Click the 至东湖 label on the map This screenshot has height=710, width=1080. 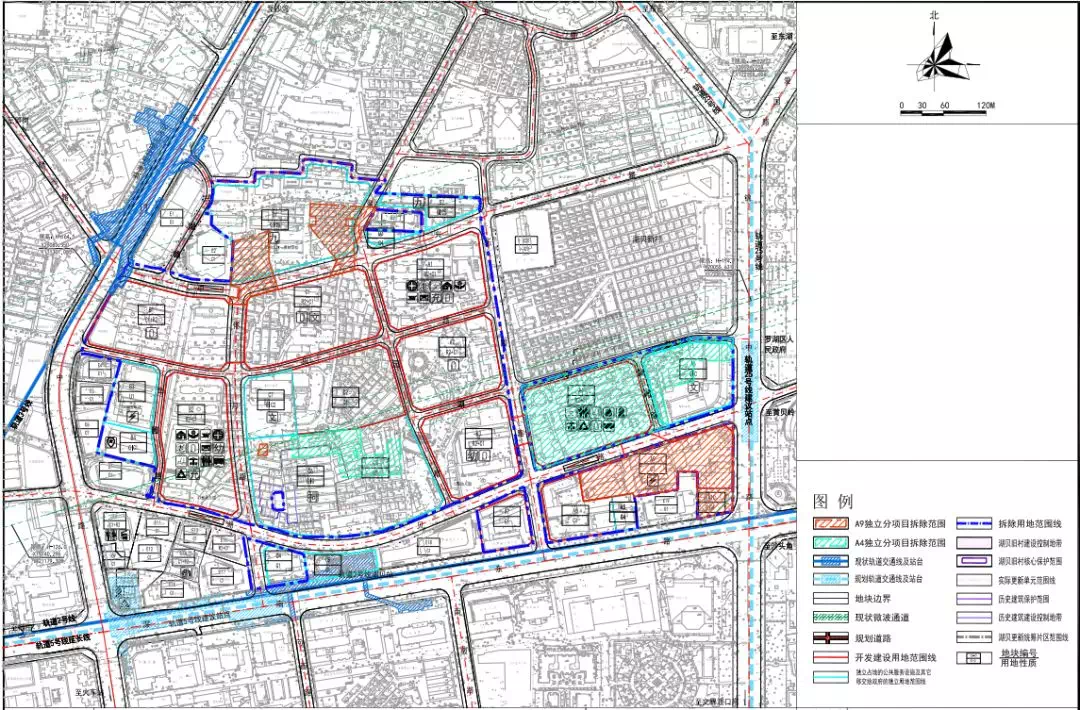click(x=782, y=36)
